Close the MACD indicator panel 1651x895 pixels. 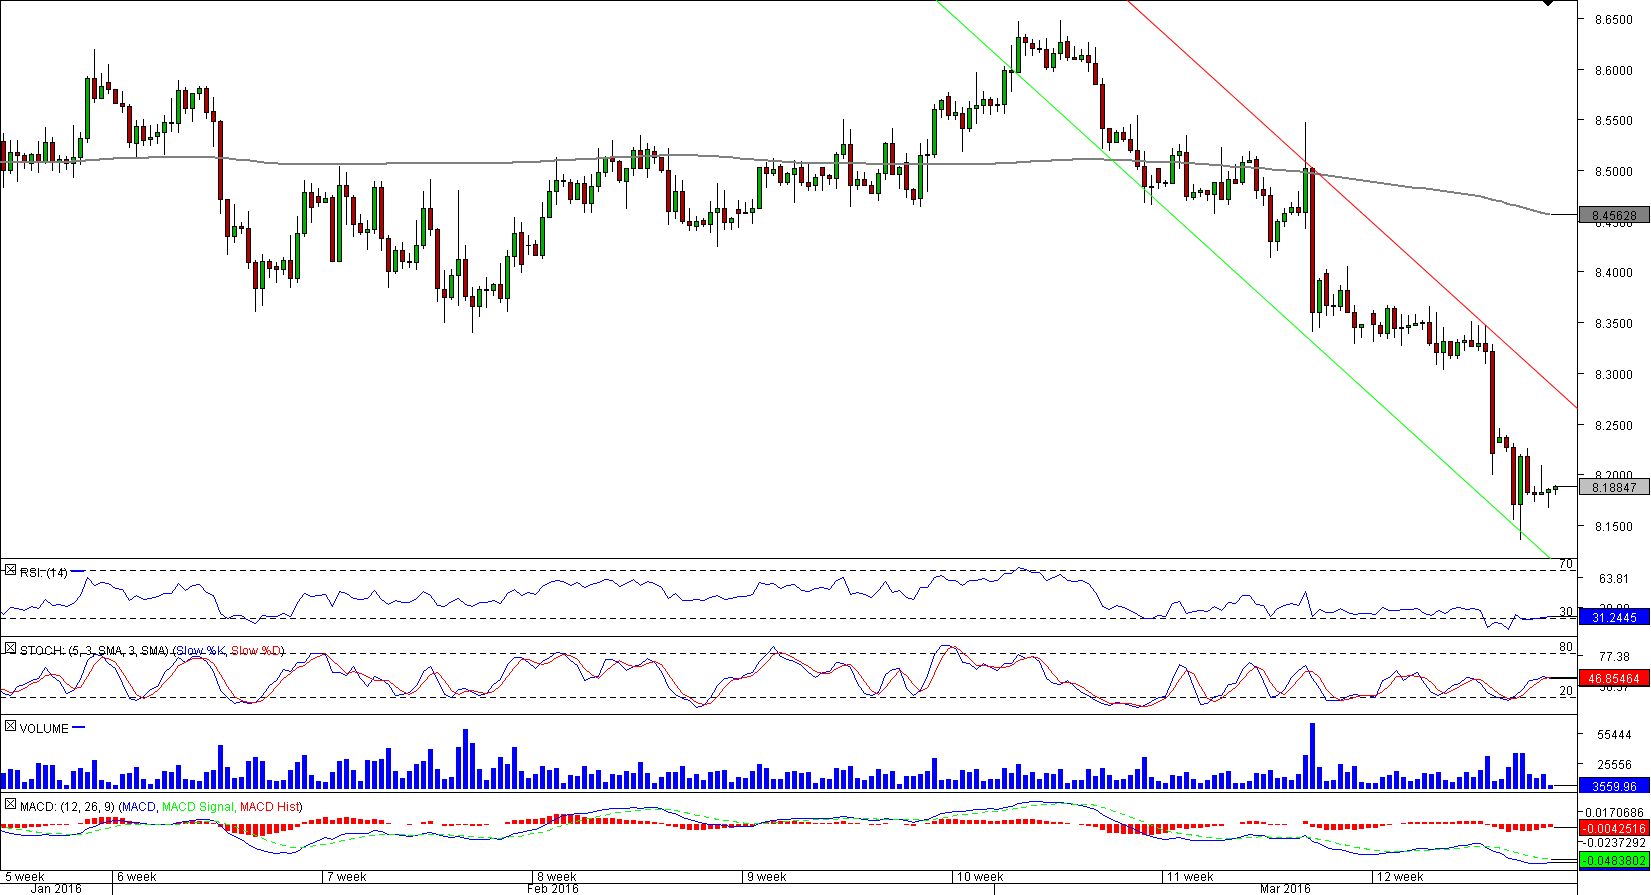(x=10, y=805)
